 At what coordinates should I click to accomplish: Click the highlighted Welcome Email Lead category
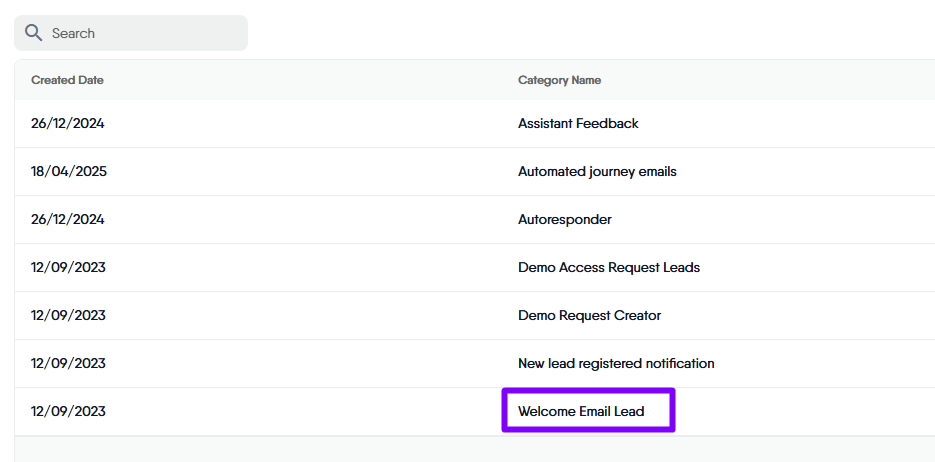tap(581, 411)
